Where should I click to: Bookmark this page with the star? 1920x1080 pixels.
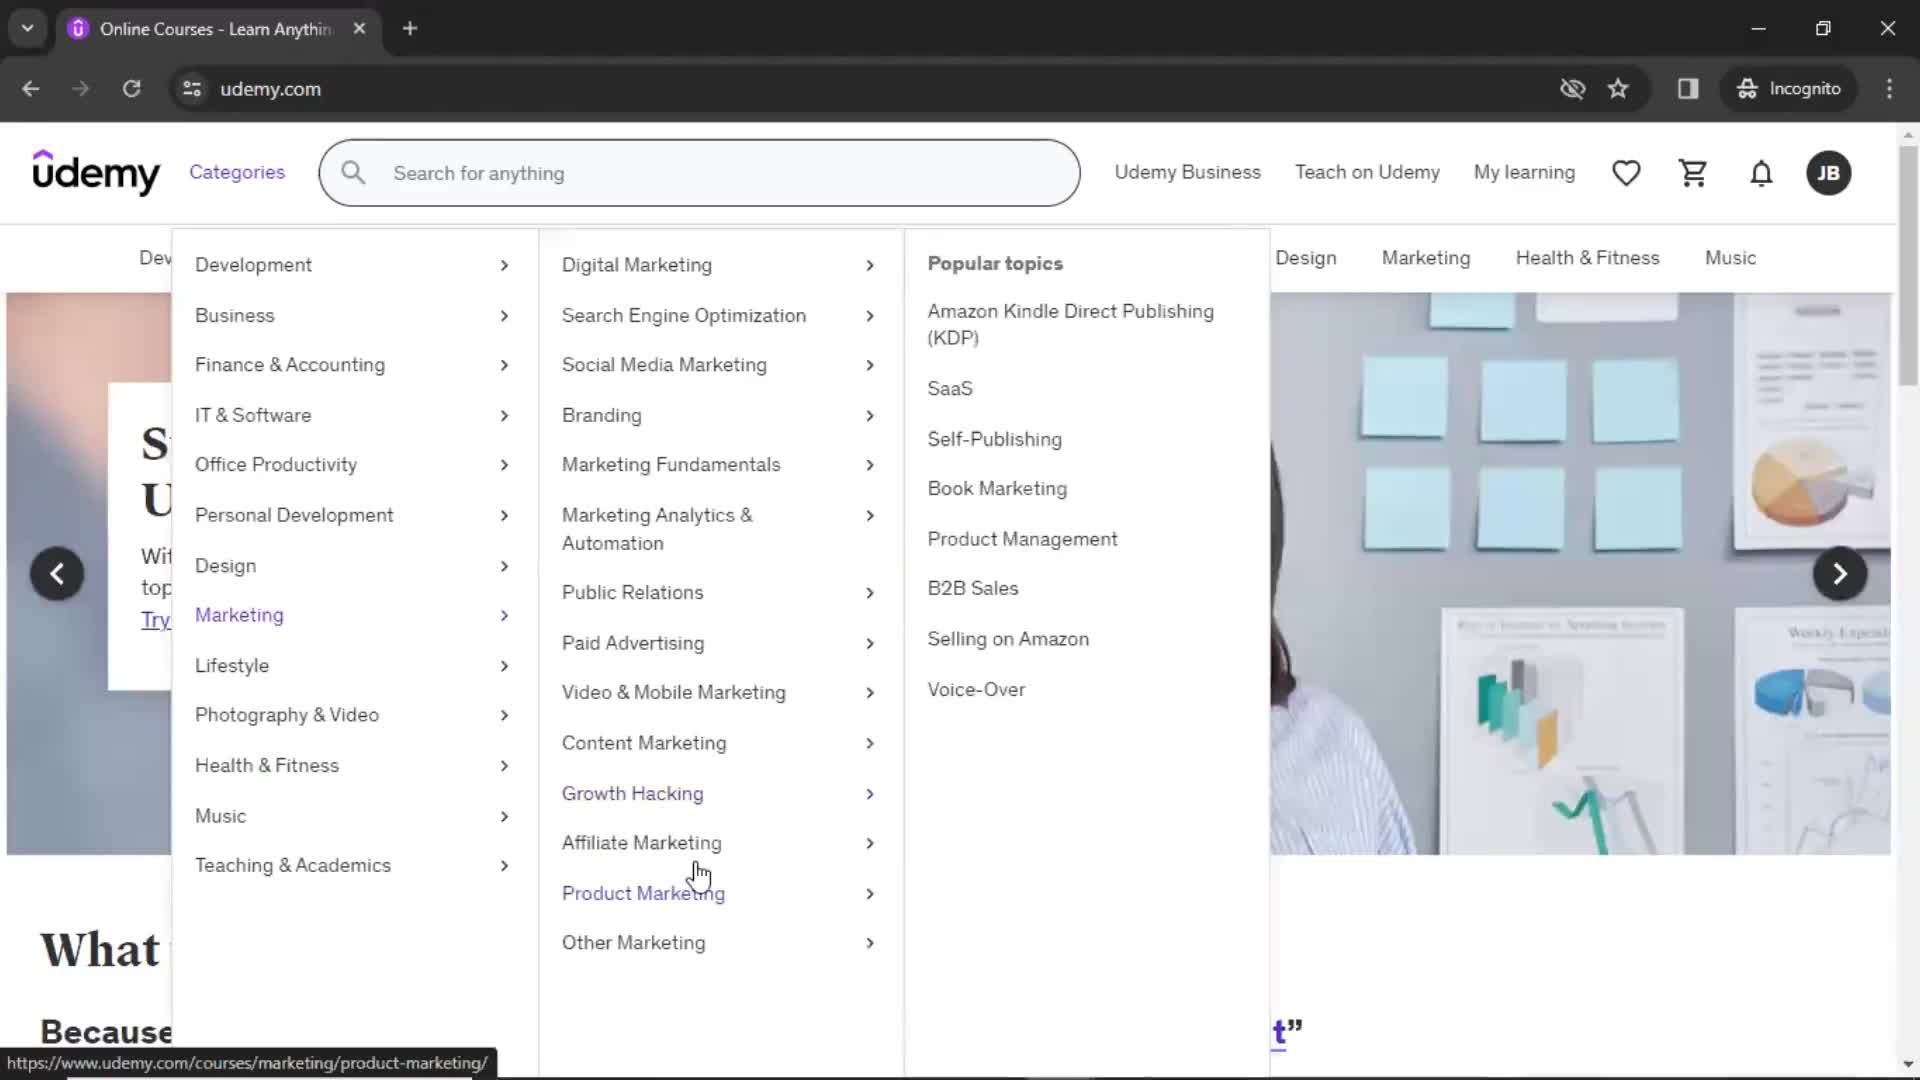coord(1618,89)
